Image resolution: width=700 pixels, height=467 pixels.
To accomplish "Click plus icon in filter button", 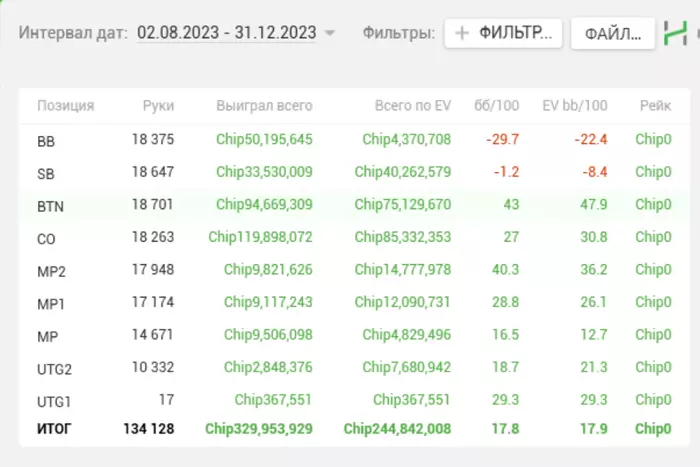I will (x=462, y=33).
